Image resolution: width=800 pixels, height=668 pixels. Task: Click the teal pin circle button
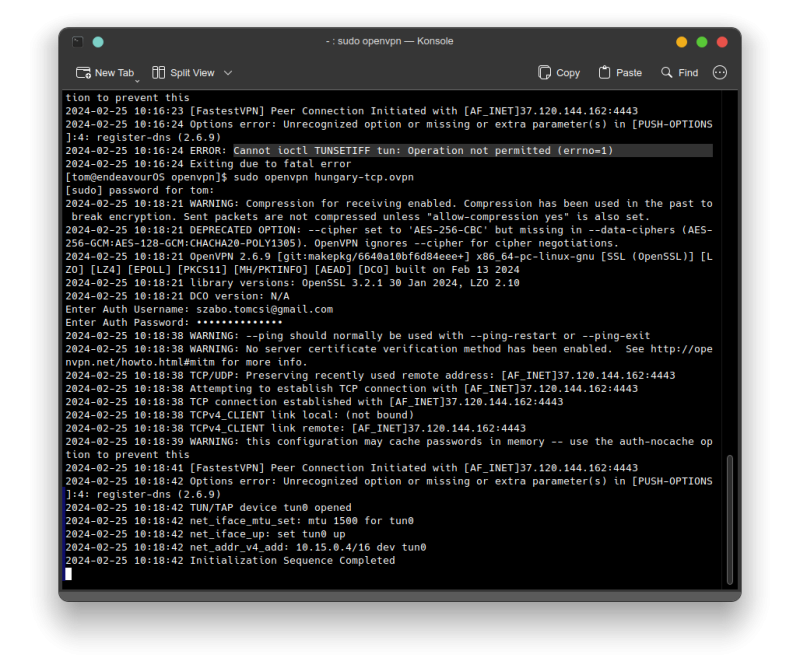[98, 42]
